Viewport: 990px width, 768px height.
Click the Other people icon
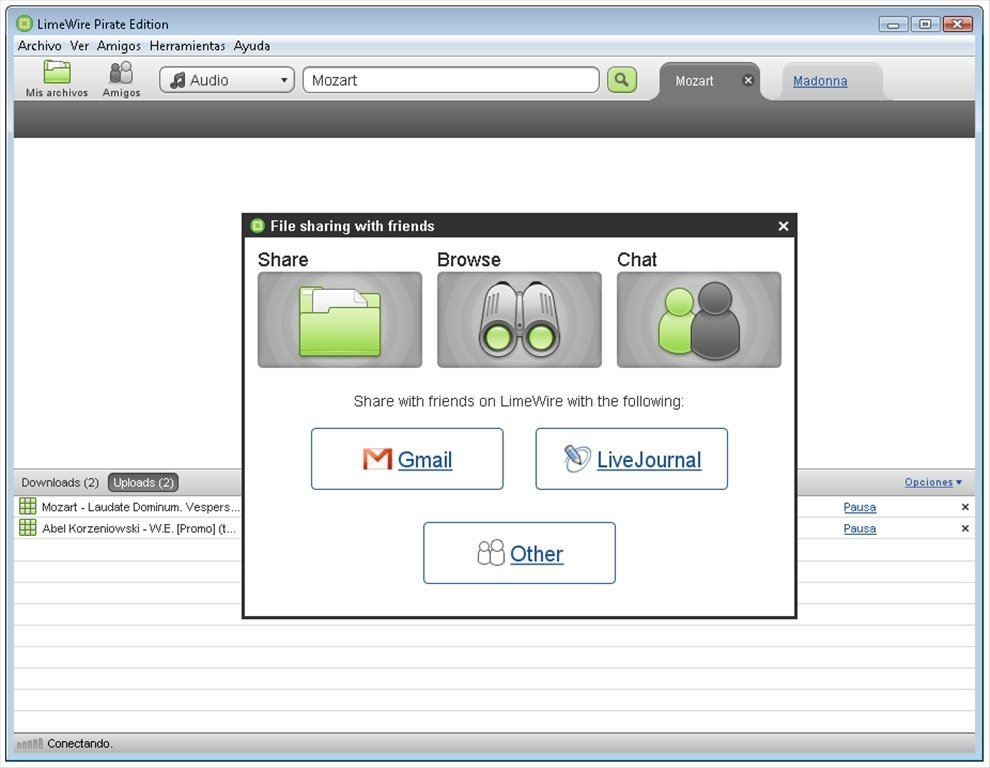(491, 553)
